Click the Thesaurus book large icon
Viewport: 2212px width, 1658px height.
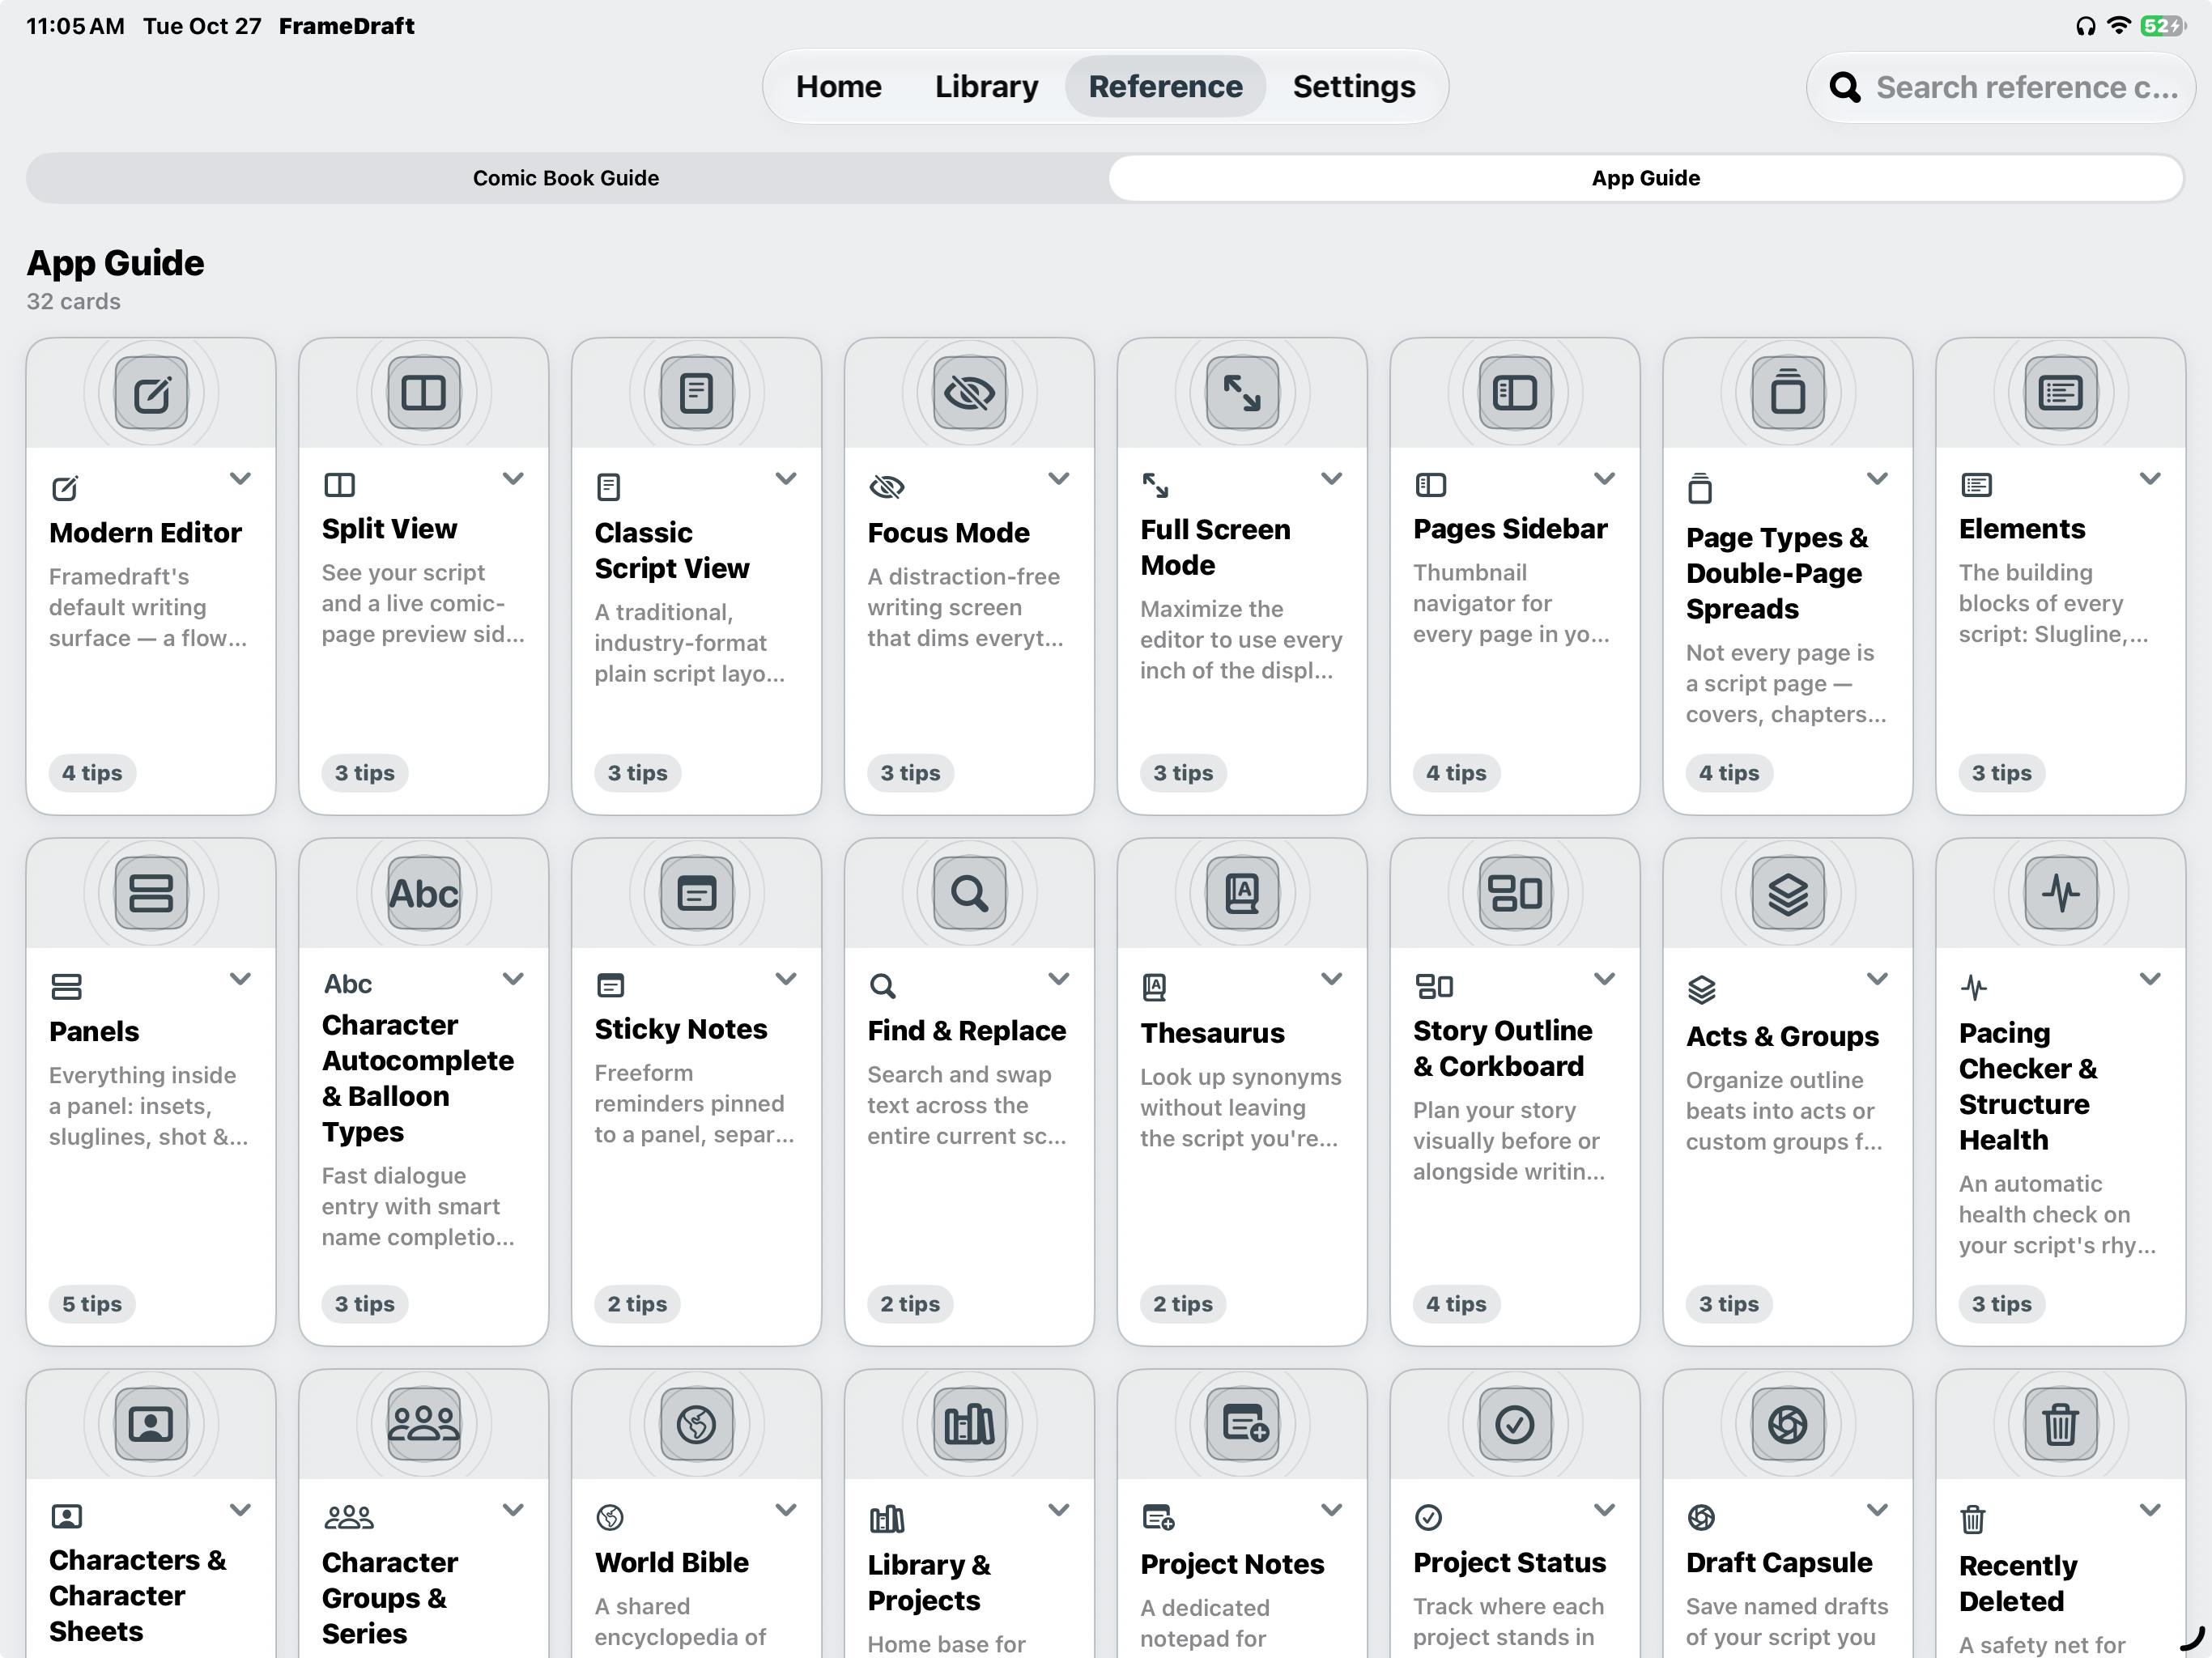click(1243, 893)
